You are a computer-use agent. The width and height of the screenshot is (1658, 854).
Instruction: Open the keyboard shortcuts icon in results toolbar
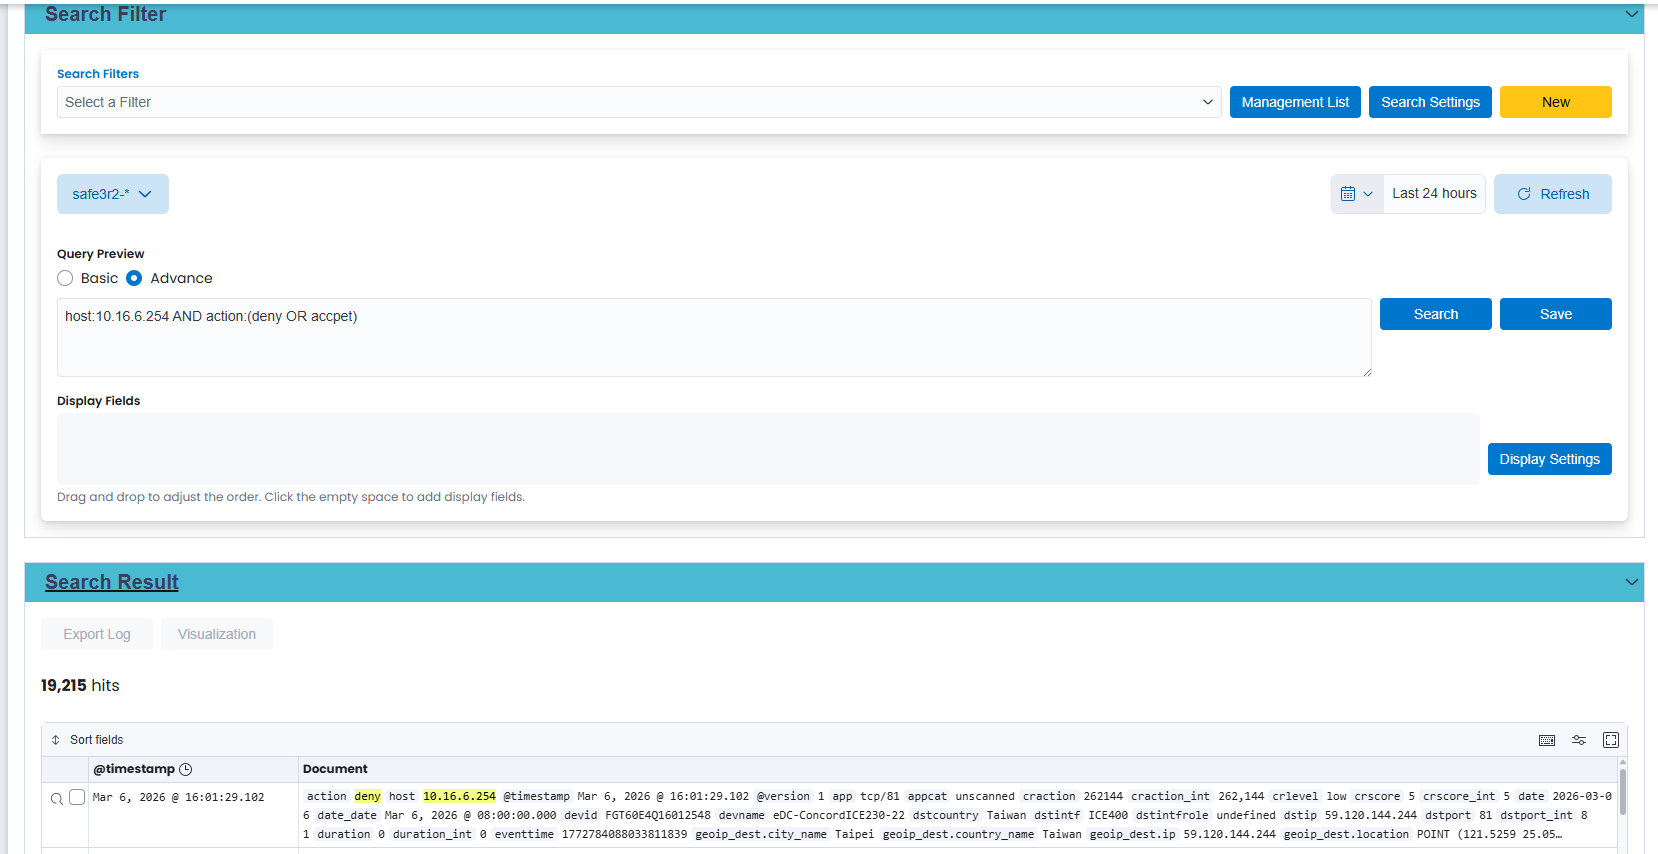pyautogui.click(x=1547, y=740)
